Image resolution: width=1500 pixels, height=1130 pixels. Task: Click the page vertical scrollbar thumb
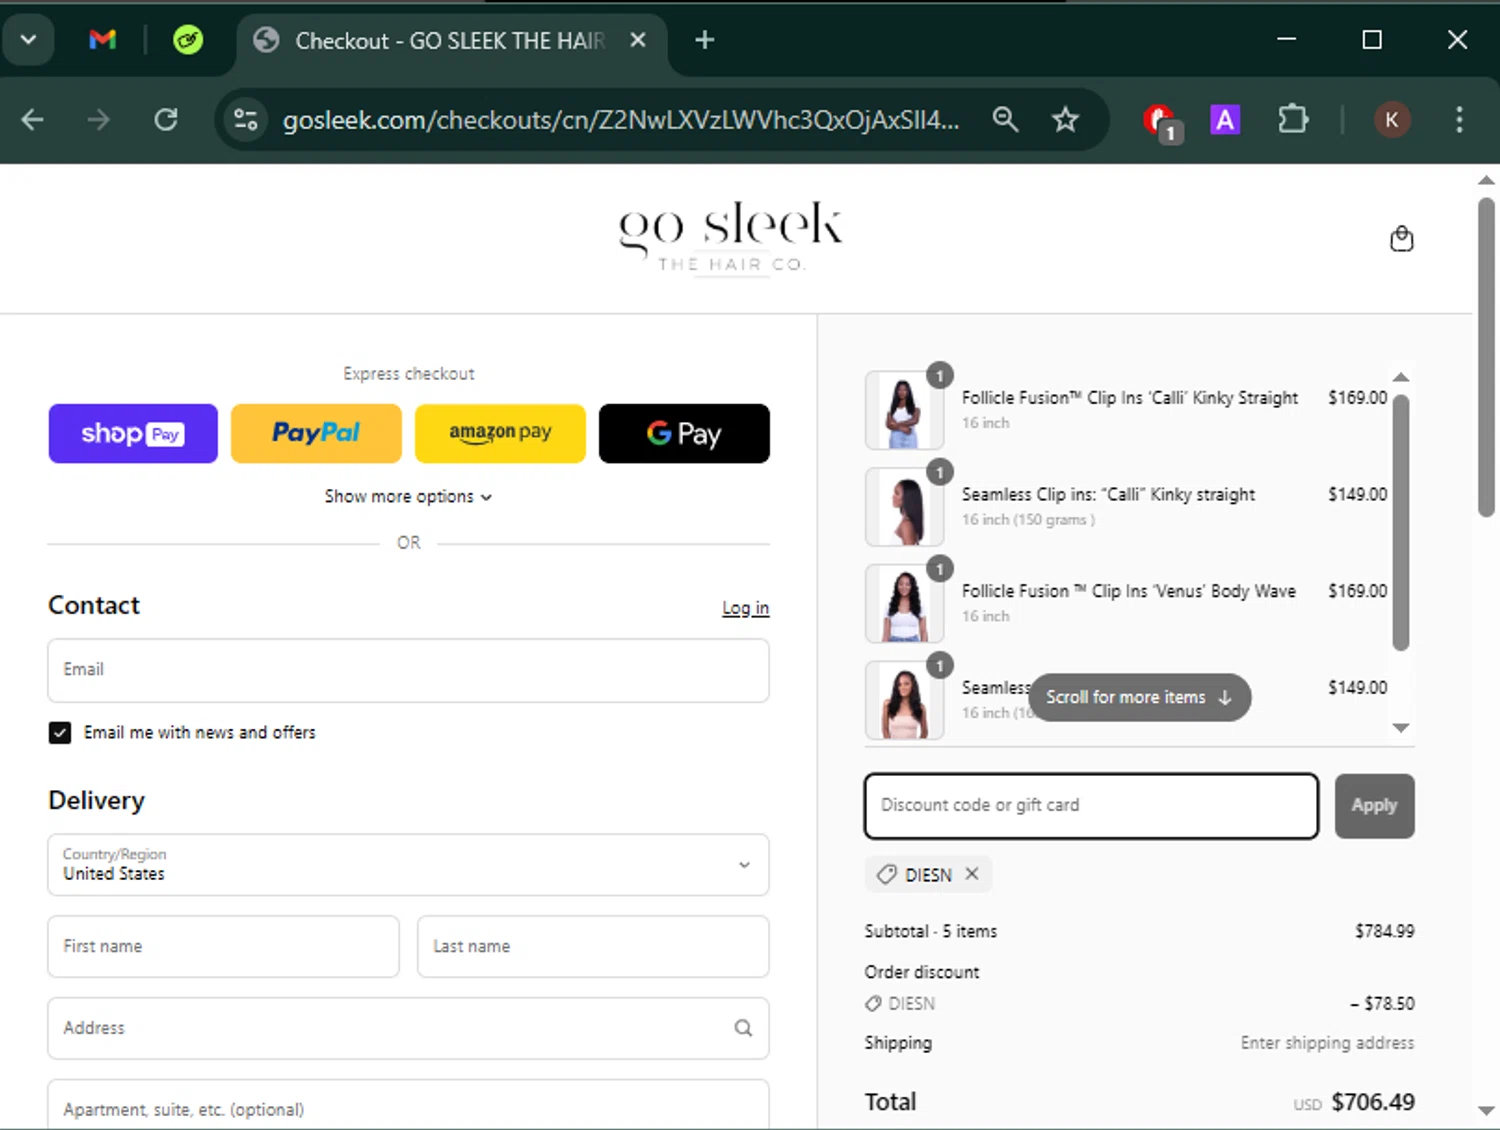click(x=1486, y=357)
